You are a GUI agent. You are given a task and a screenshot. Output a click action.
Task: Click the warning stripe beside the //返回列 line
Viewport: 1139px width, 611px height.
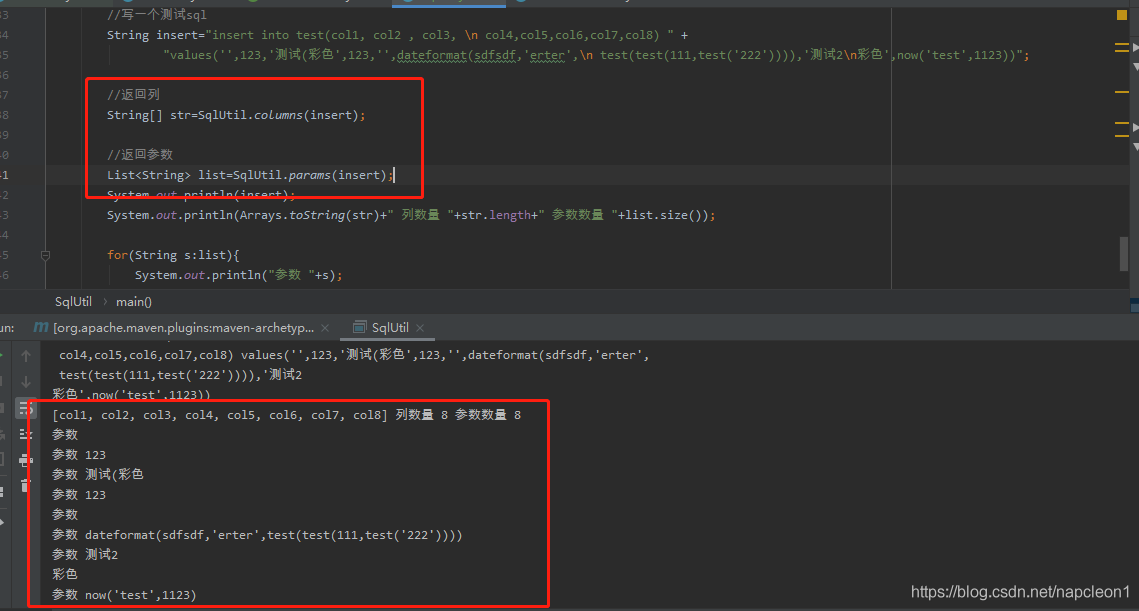click(1122, 92)
